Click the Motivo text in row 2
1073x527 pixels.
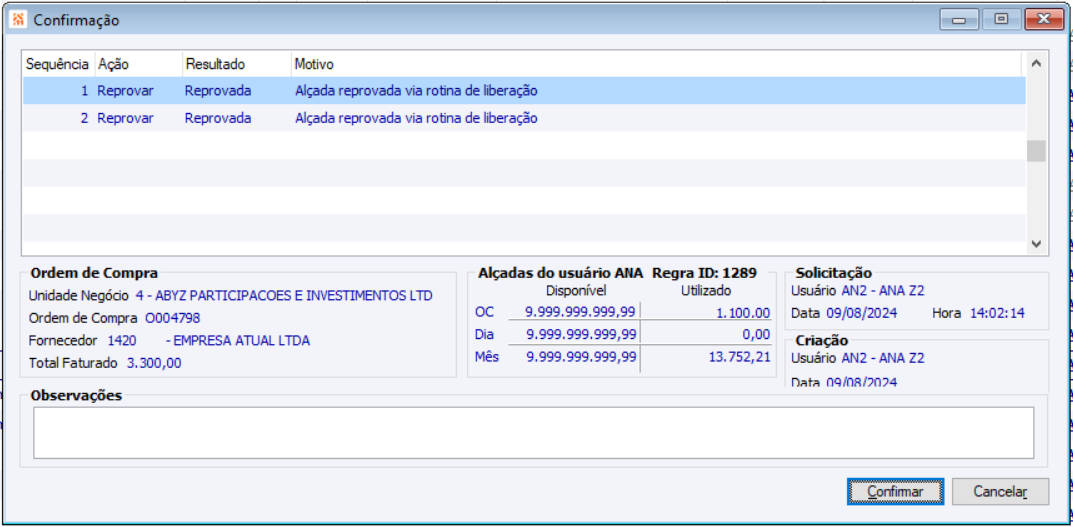point(417,118)
